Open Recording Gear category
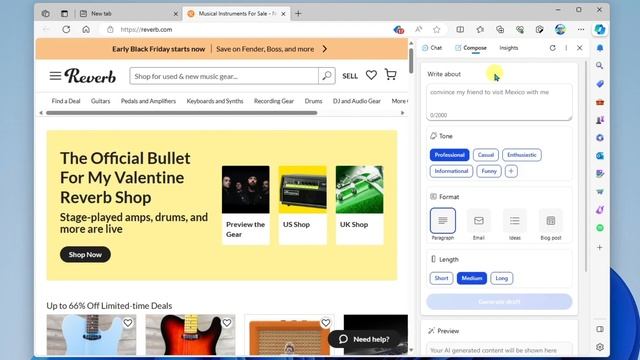This screenshot has width=640, height=360. (x=273, y=101)
